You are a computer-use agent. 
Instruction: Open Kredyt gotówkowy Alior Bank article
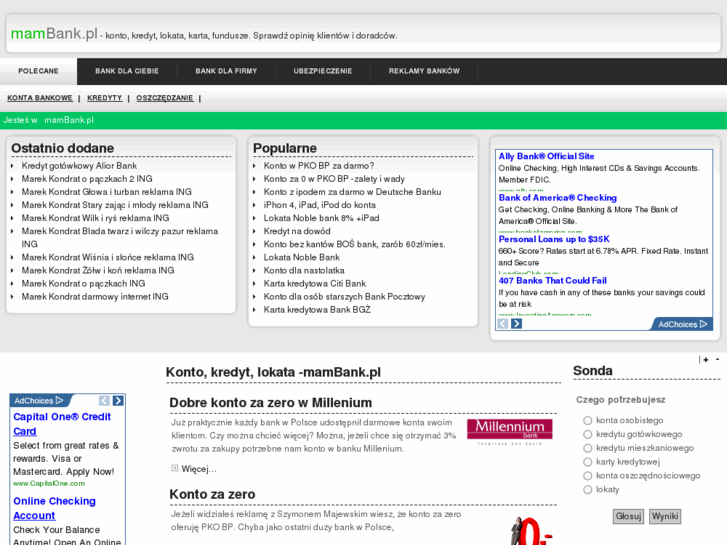79,166
